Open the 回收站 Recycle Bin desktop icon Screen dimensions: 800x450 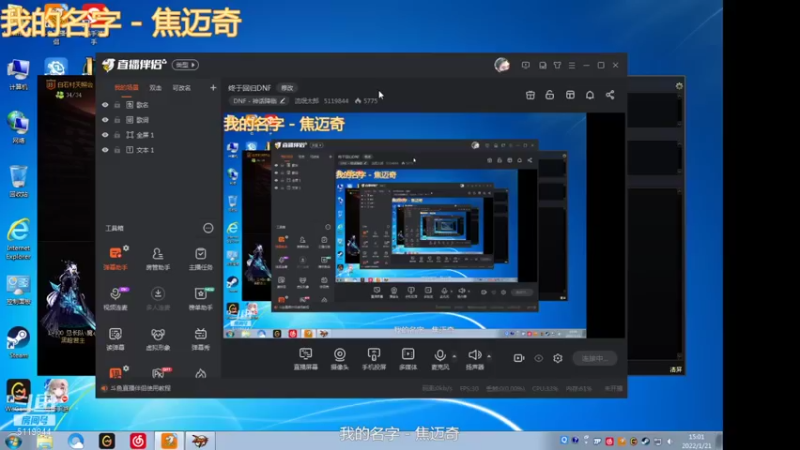18,181
